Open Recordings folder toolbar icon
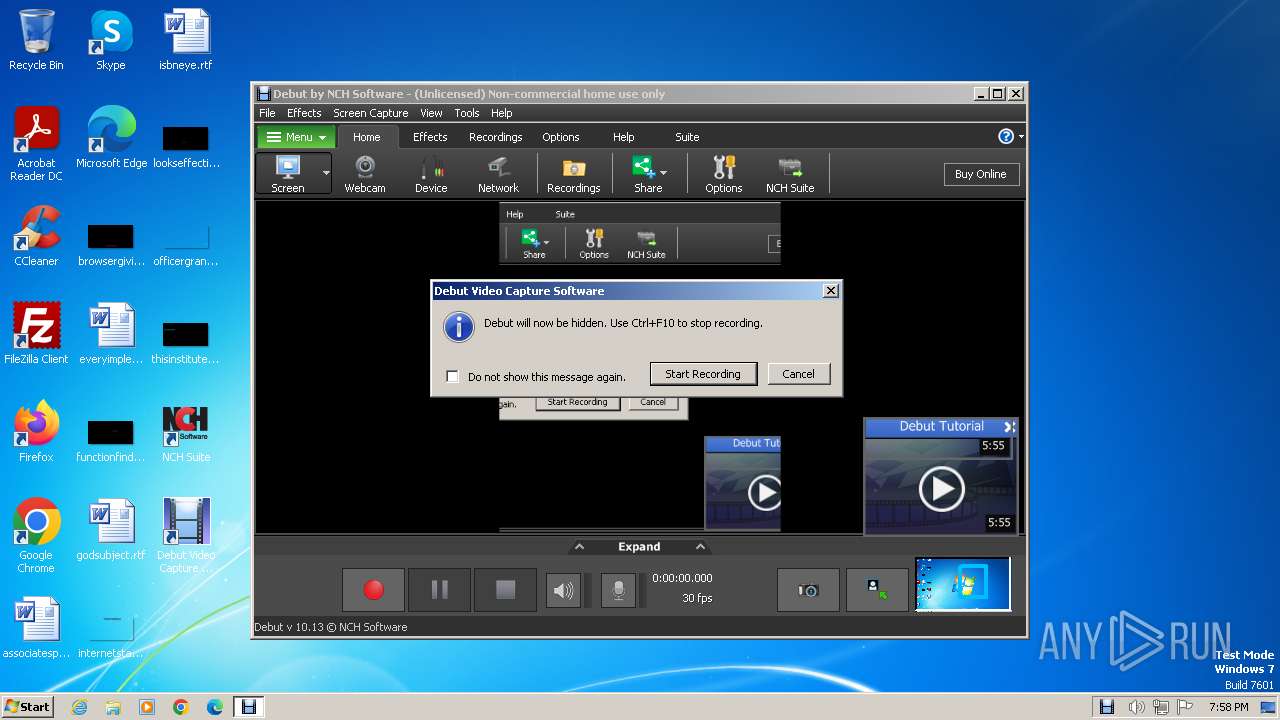This screenshot has height=720, width=1280. (x=573, y=174)
